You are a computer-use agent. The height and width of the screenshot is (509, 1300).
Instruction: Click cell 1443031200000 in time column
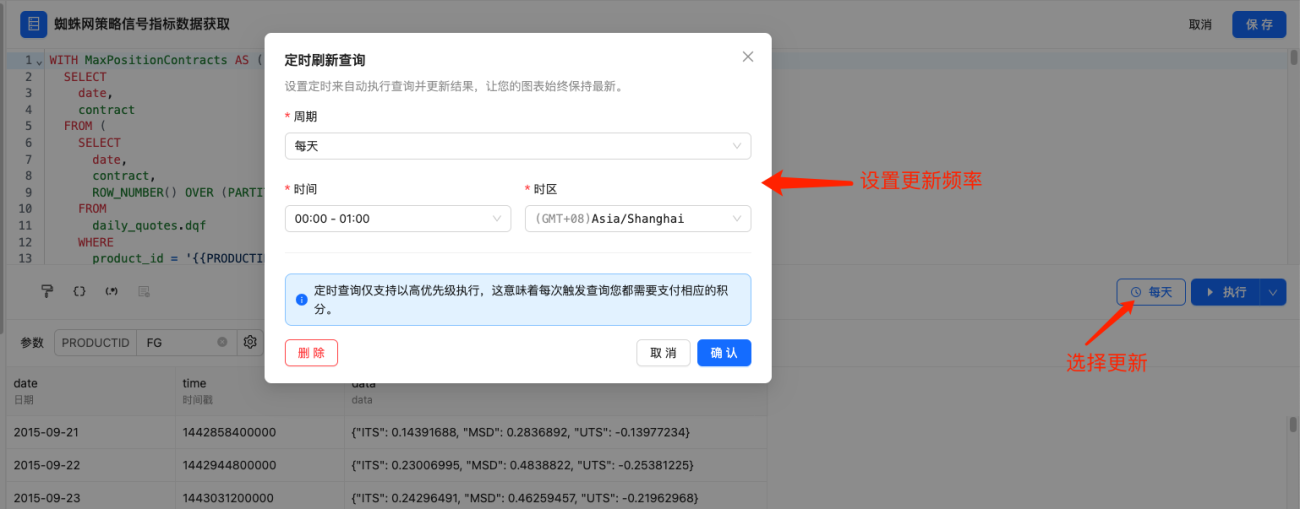click(259, 498)
